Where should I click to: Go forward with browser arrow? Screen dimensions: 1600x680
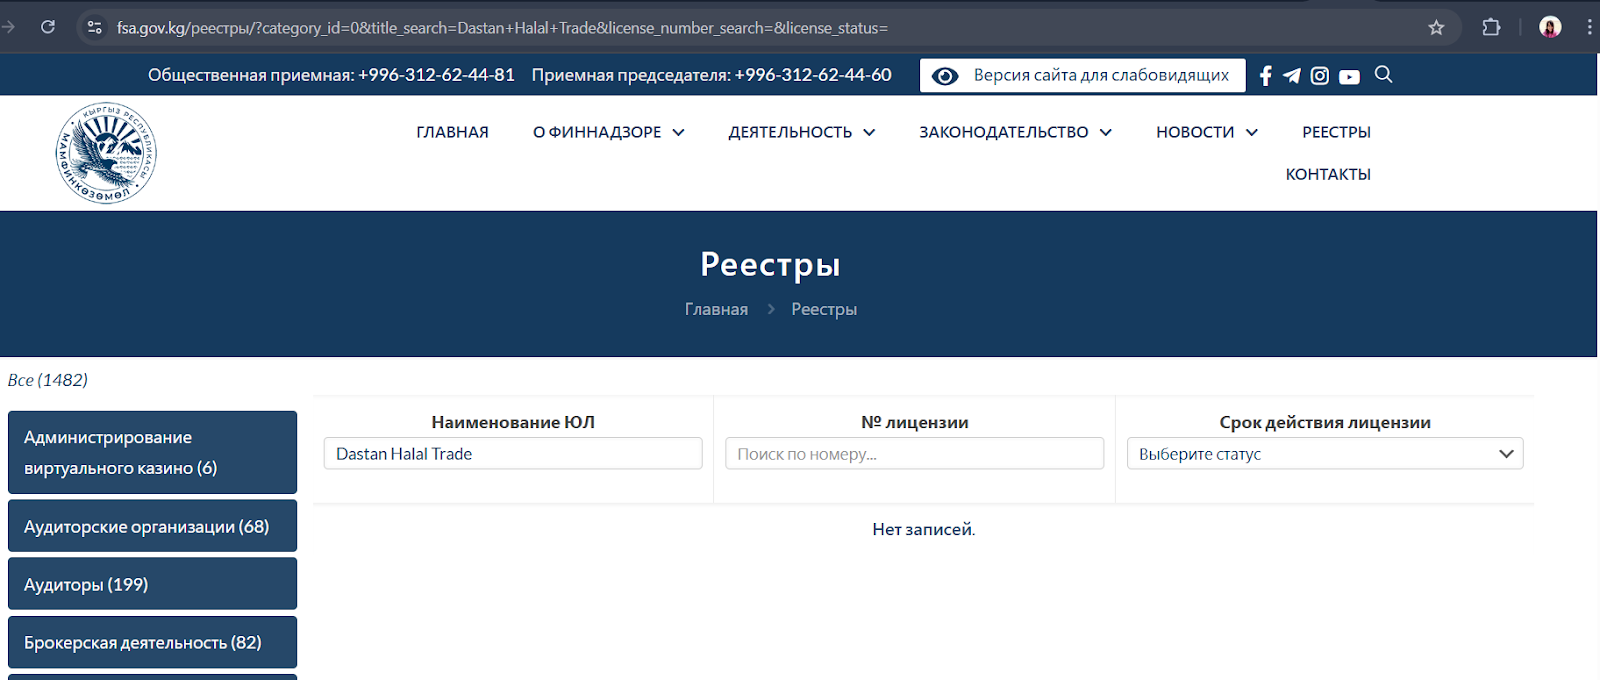coord(9,27)
